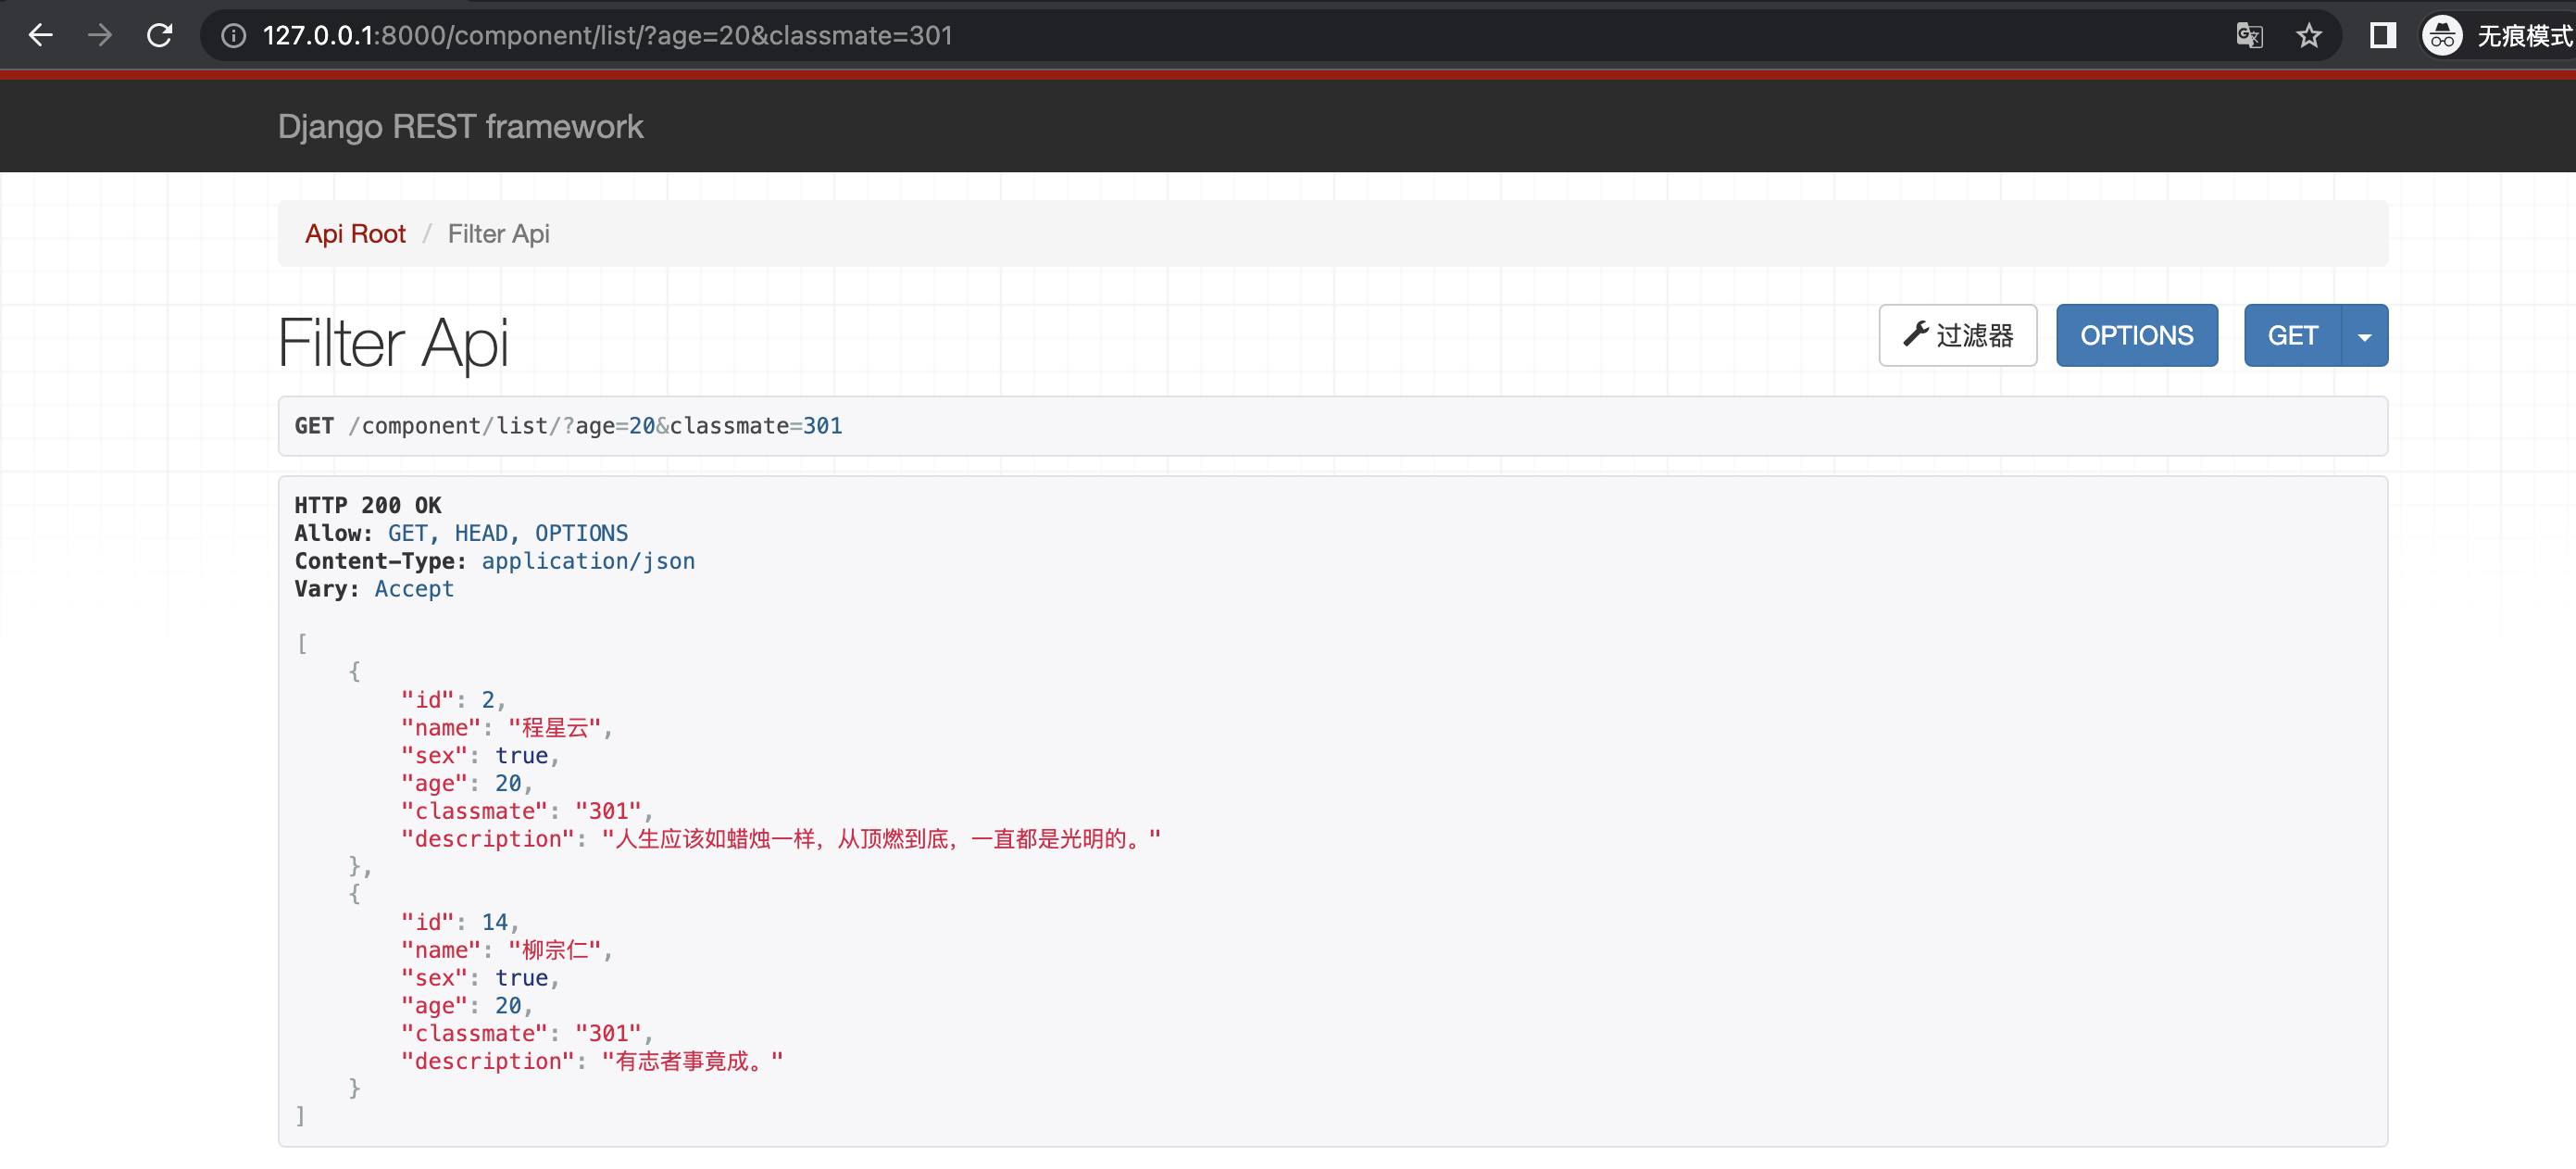Bookmark this page with star icon
2576x1169 pixels.
[x=2308, y=36]
